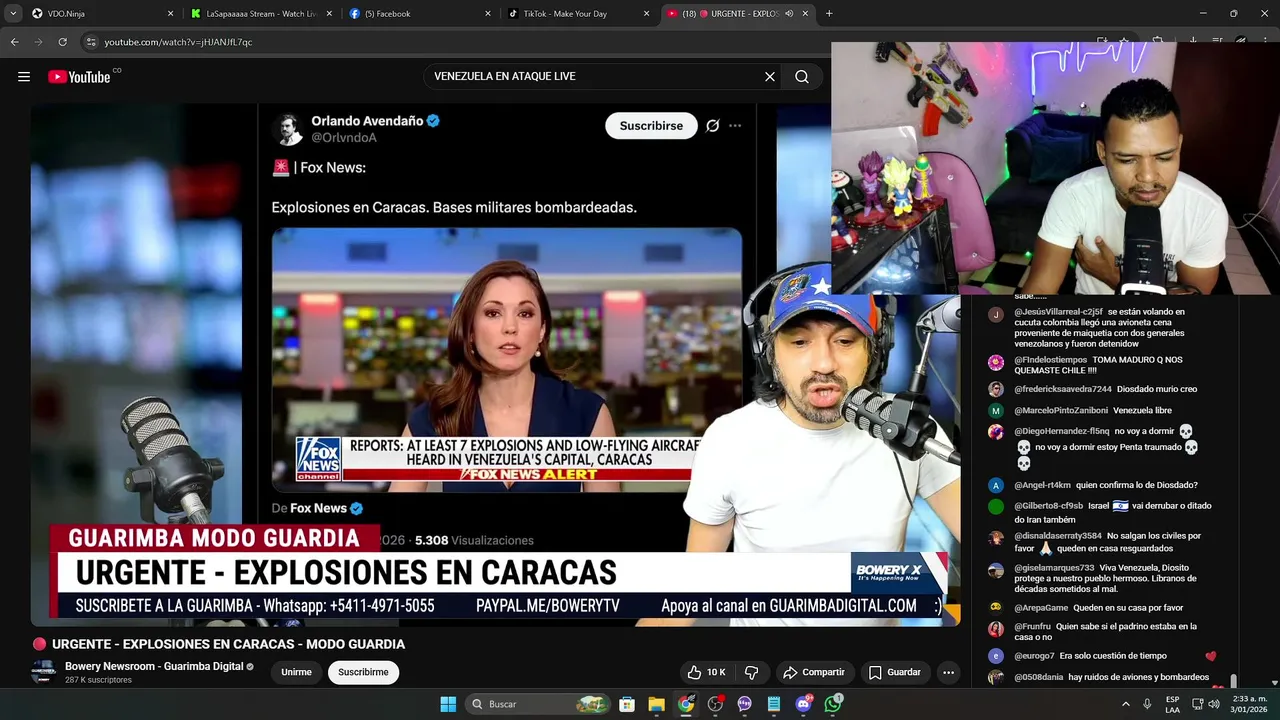
Task: Open Discord from the taskbar
Action: coord(804,704)
